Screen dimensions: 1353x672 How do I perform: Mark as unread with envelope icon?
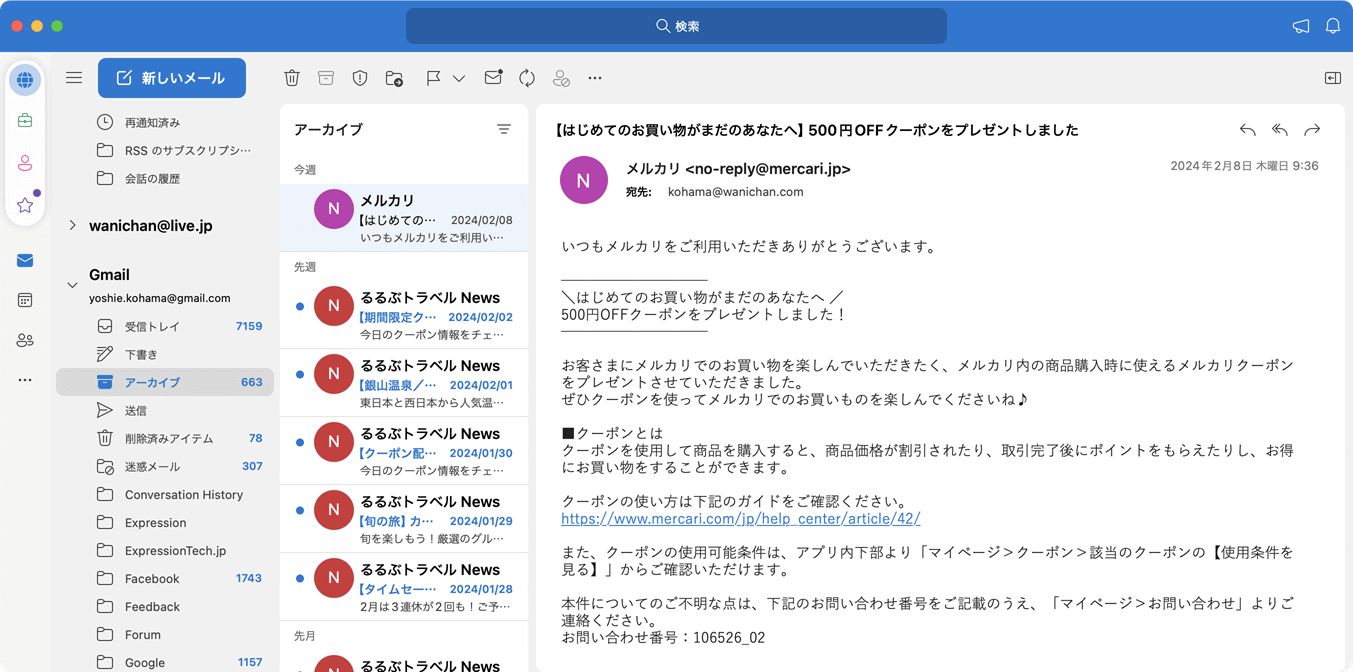click(x=493, y=78)
